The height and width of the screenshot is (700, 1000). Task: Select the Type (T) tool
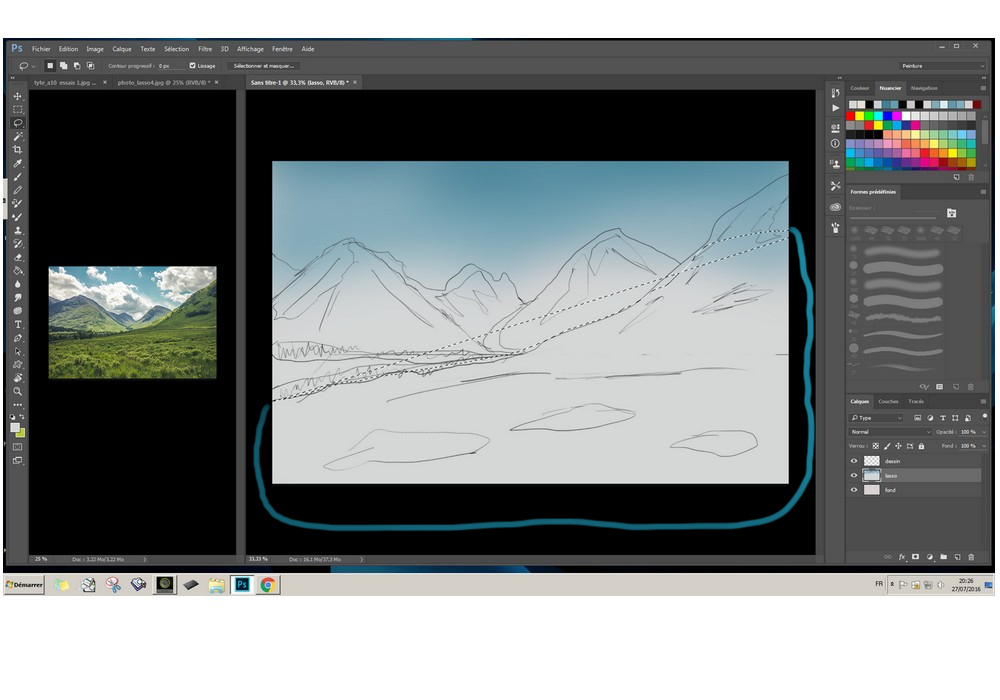coord(17,325)
